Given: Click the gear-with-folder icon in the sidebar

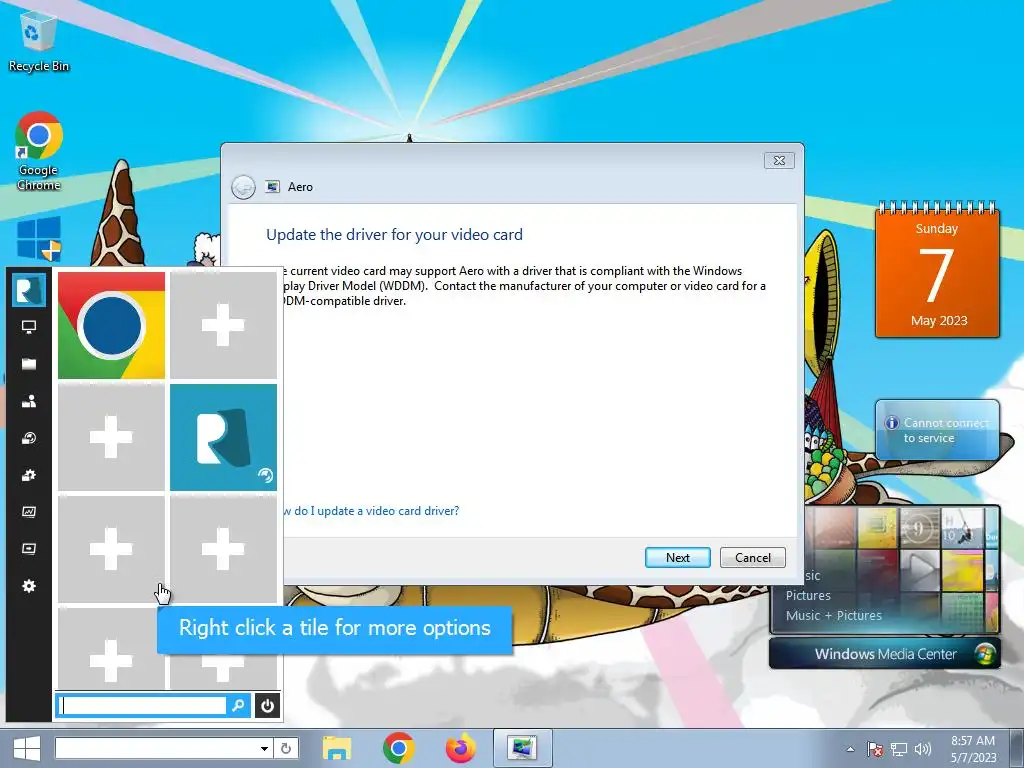Looking at the screenshot, I should (x=29, y=475).
